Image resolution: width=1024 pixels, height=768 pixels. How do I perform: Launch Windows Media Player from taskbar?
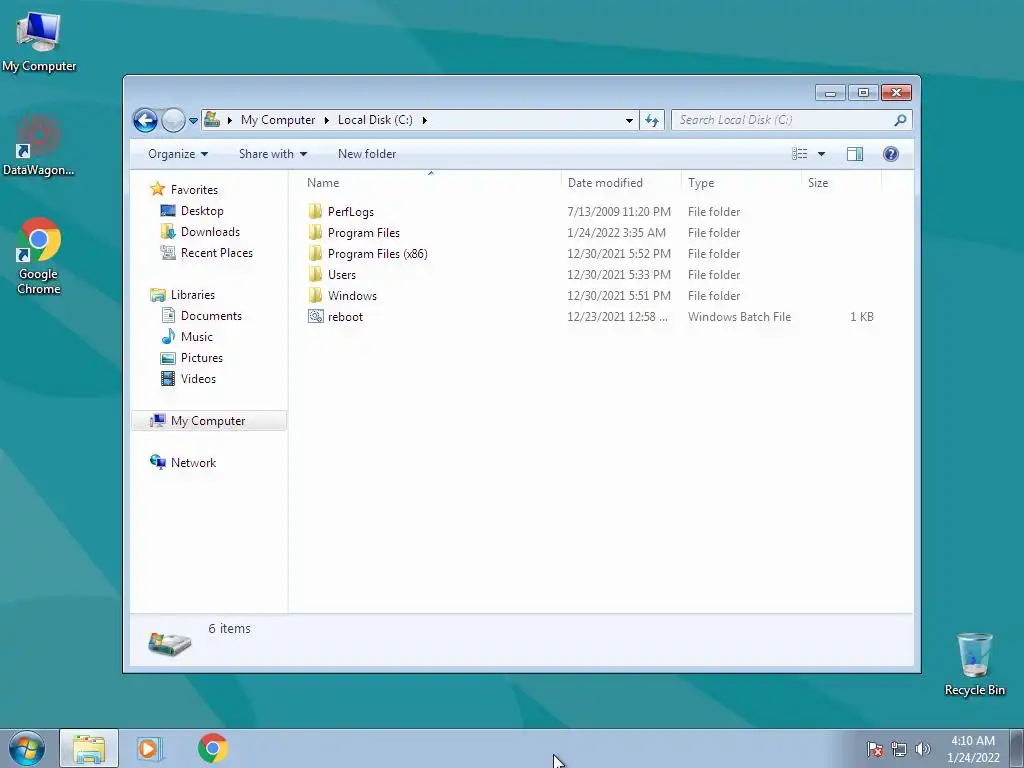pyautogui.click(x=150, y=748)
